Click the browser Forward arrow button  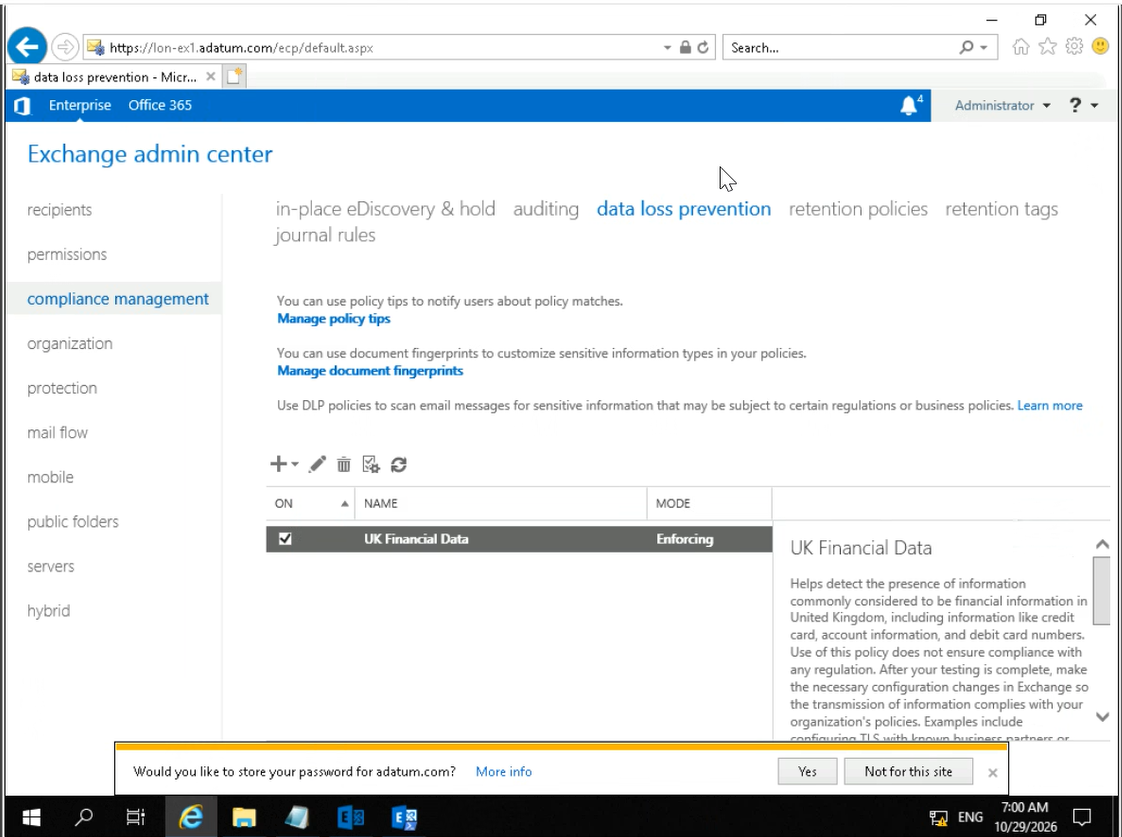pos(65,47)
